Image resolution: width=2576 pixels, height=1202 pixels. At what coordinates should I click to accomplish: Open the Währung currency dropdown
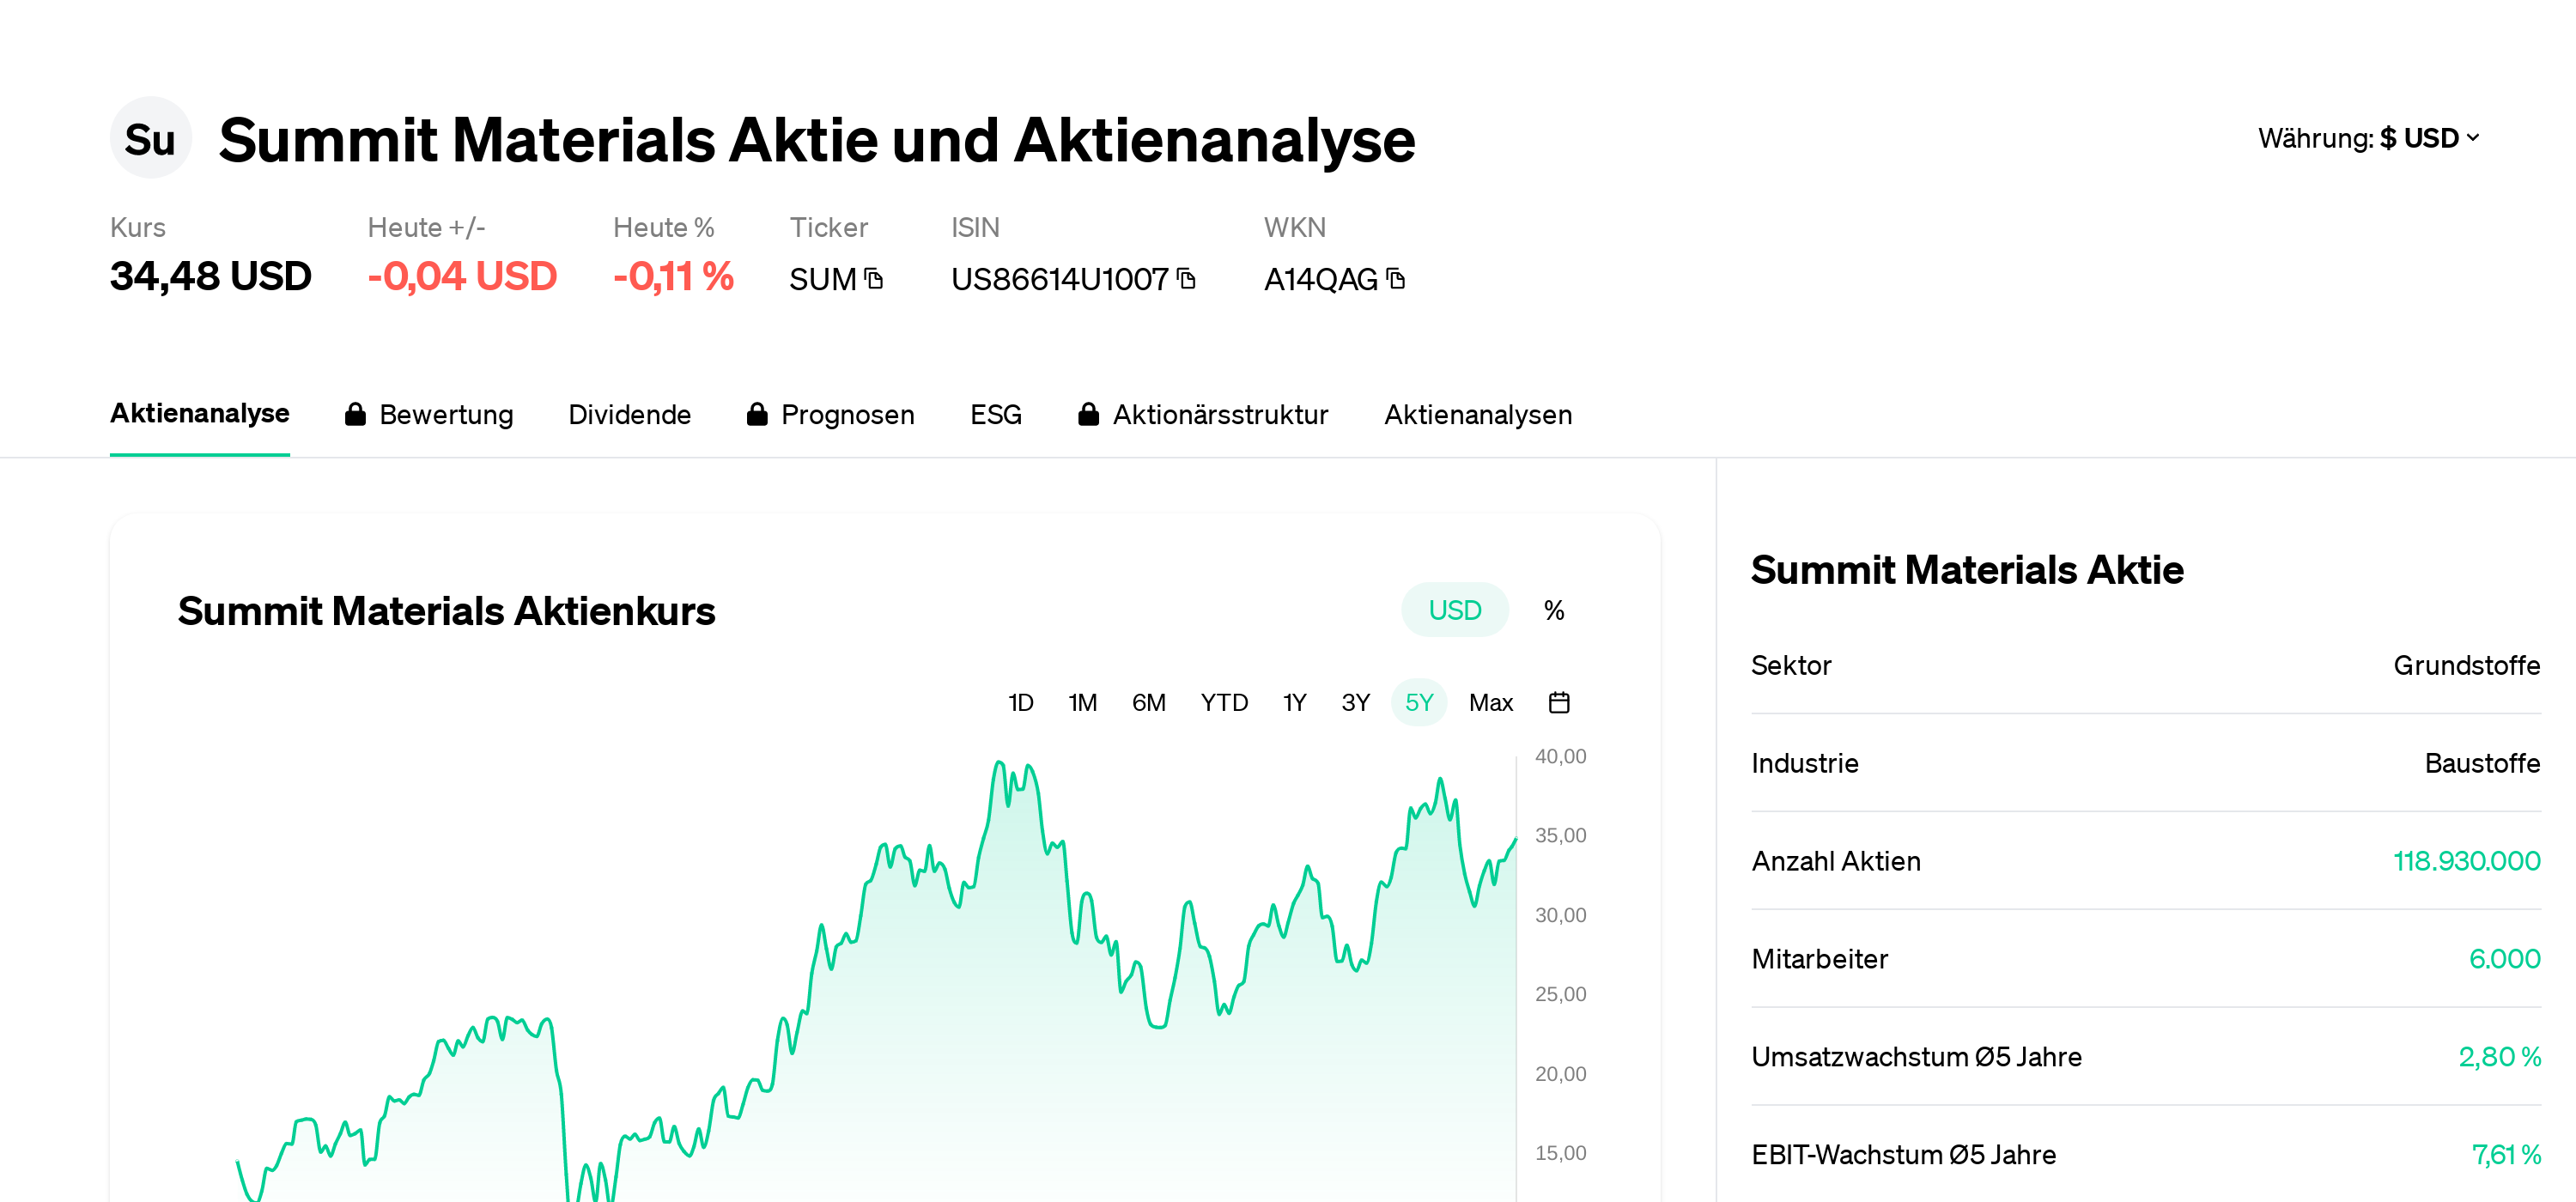pos(2368,138)
